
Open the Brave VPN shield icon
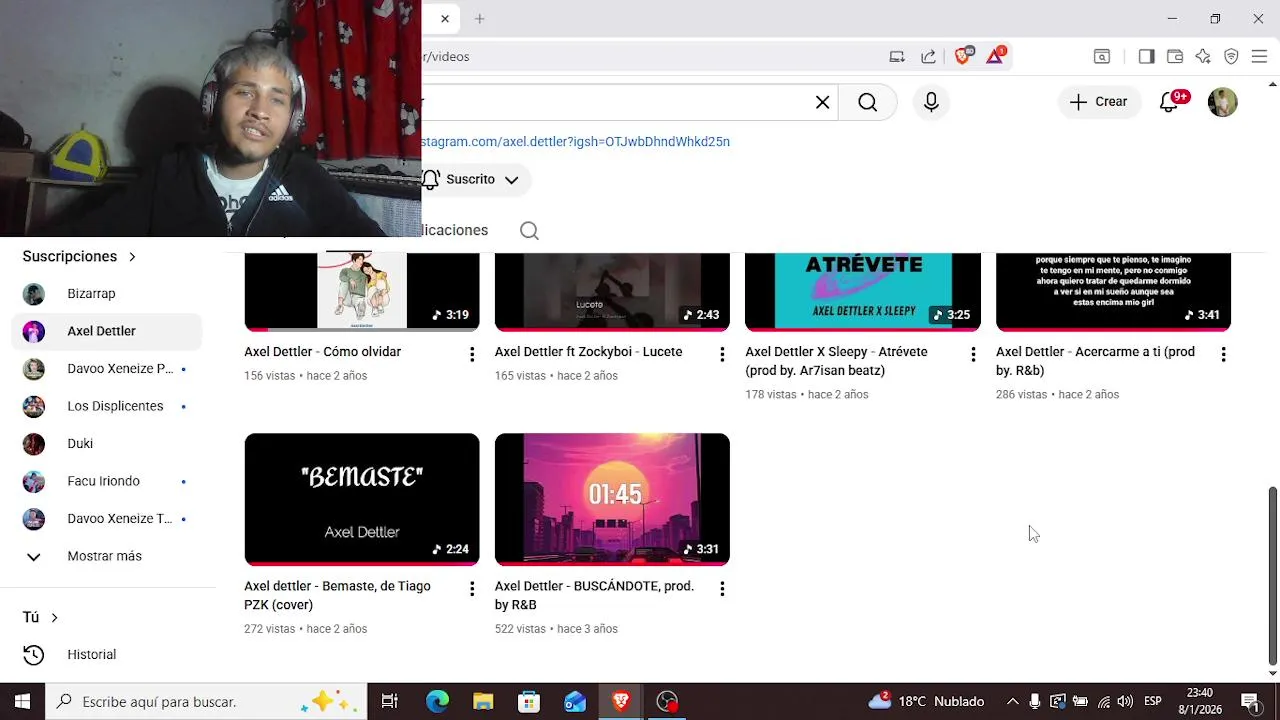coord(1231,57)
